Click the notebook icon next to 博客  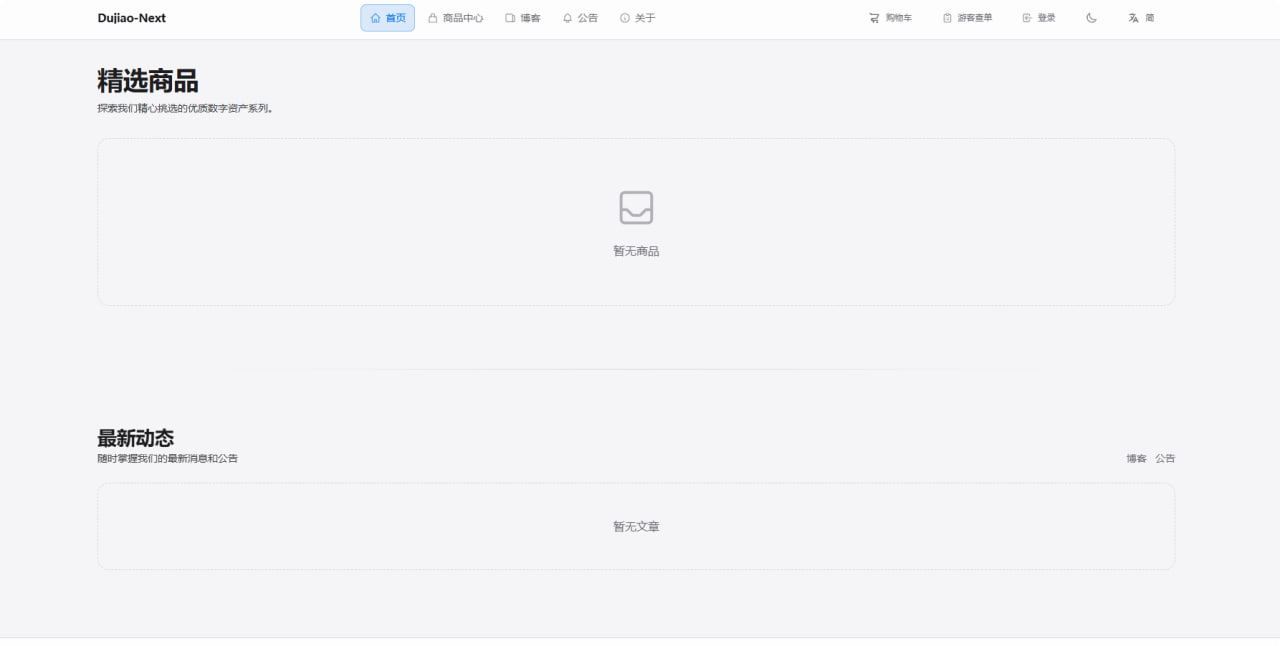(x=508, y=17)
